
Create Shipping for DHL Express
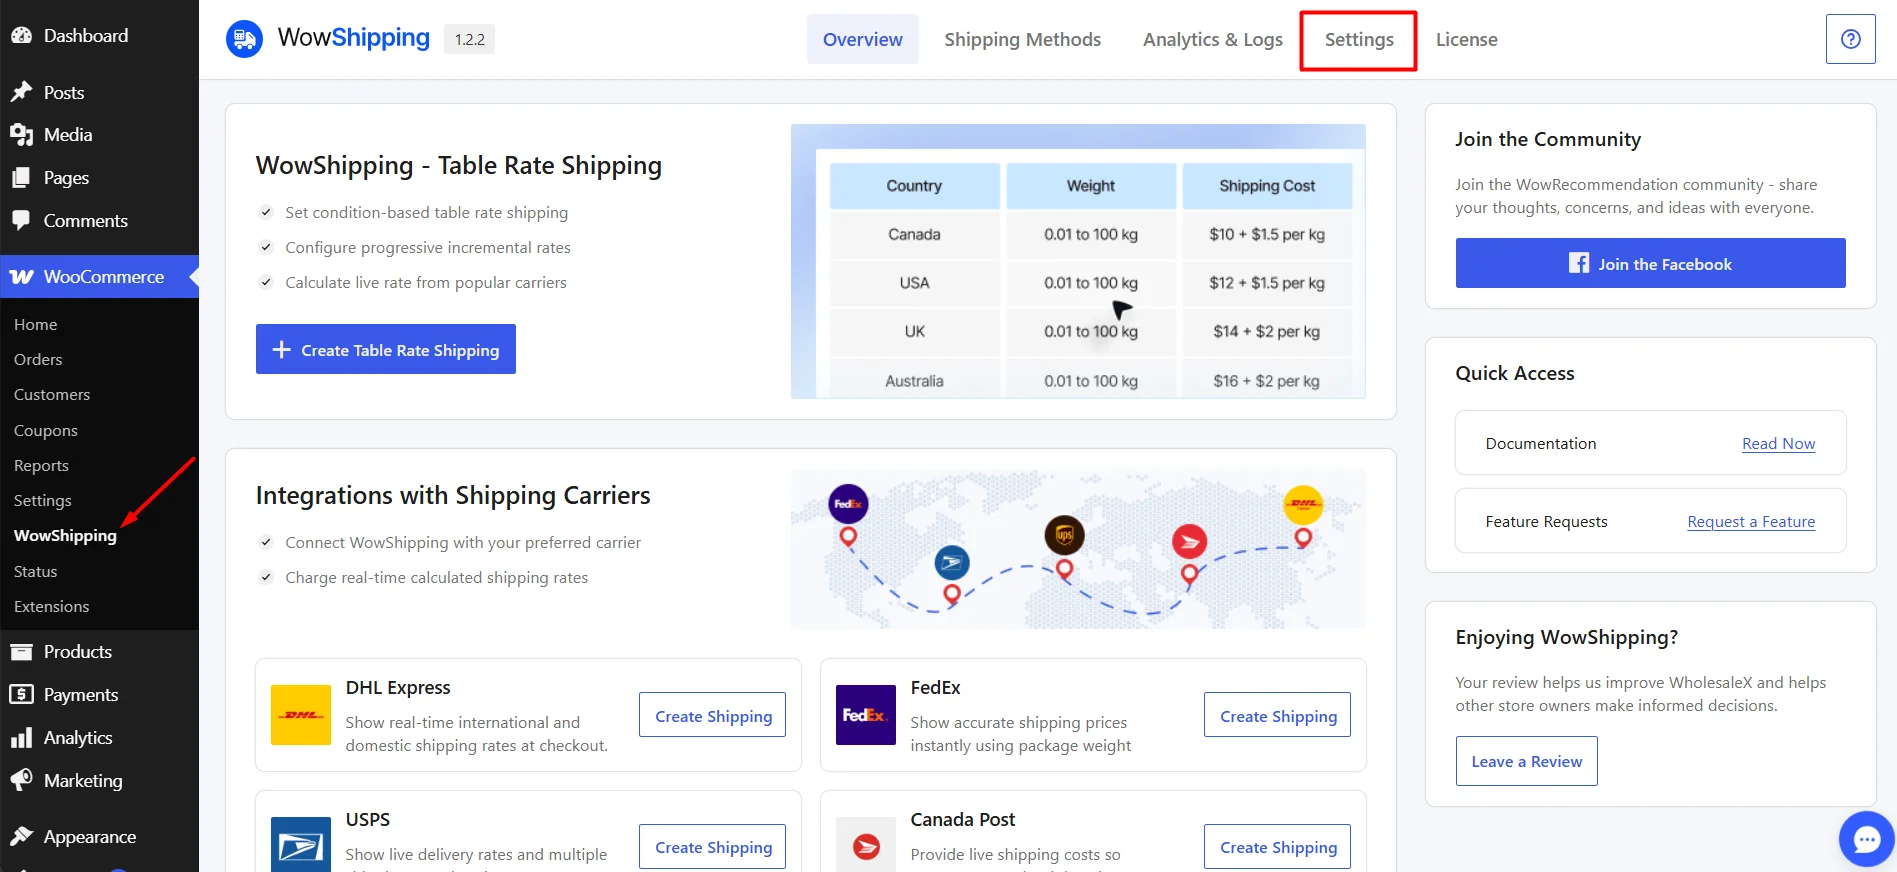point(713,715)
